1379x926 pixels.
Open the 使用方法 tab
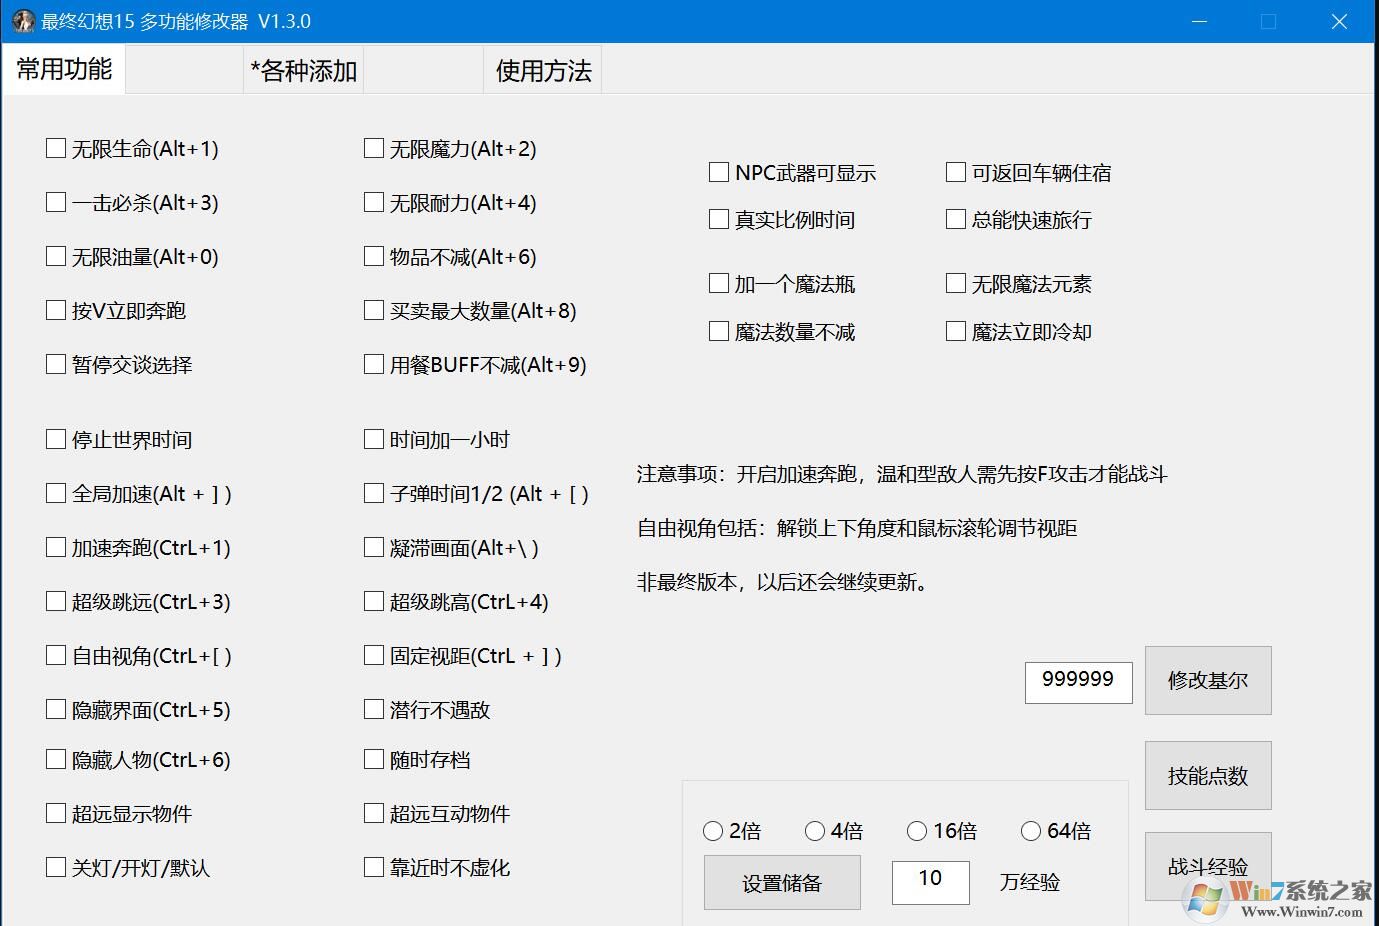click(x=541, y=70)
